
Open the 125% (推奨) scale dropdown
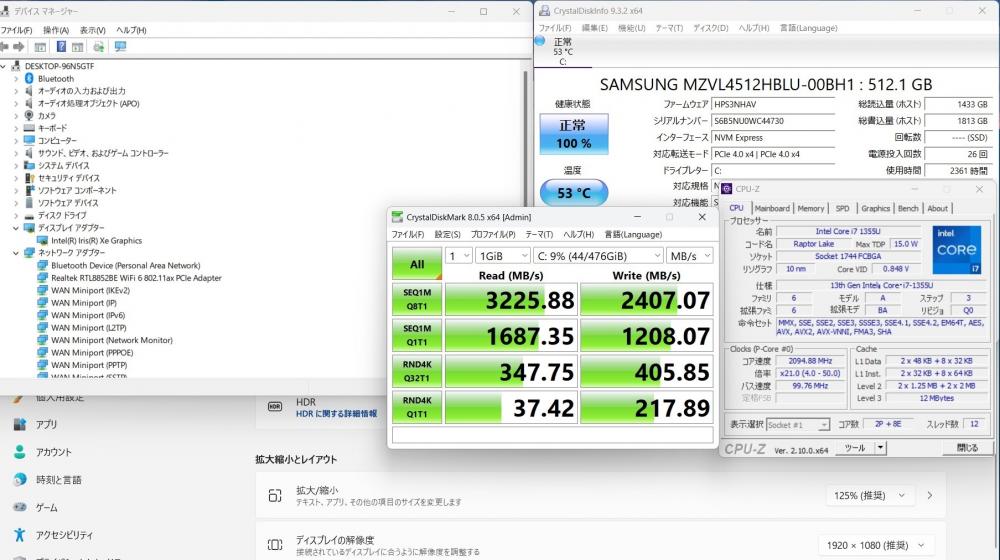869,496
